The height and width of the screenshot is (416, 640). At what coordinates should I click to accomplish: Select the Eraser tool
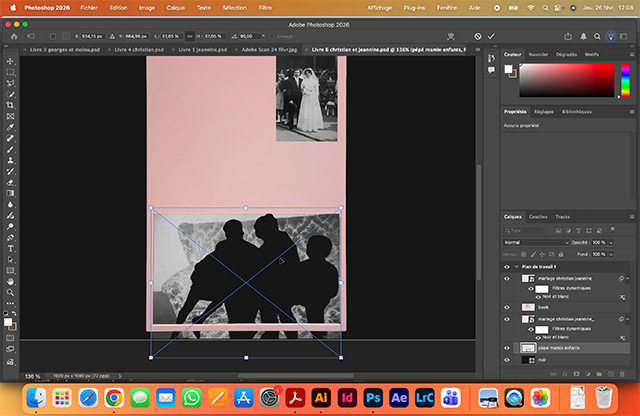coord(10,182)
